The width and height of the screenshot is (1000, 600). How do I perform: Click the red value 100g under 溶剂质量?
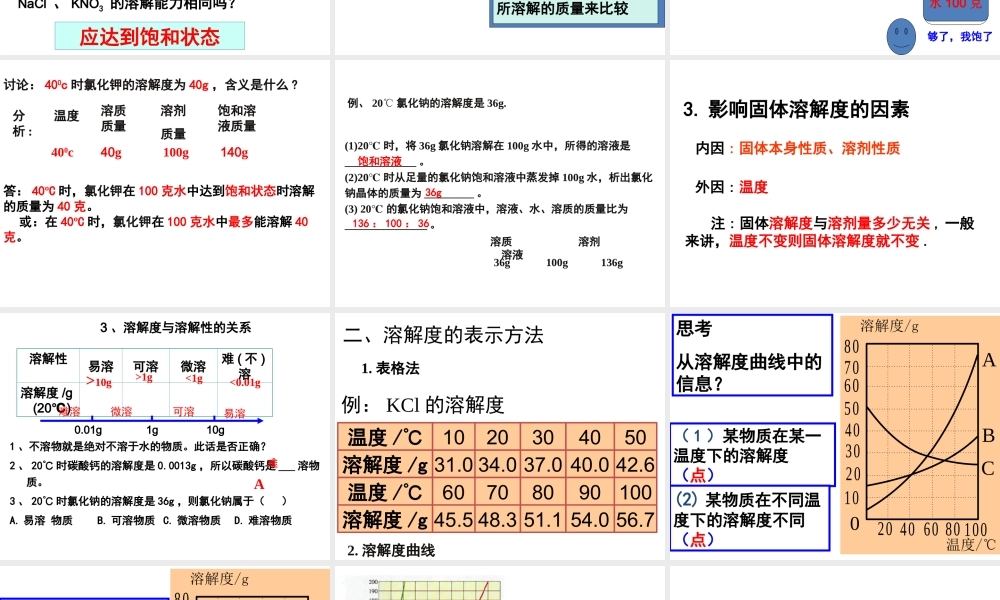coord(176,152)
